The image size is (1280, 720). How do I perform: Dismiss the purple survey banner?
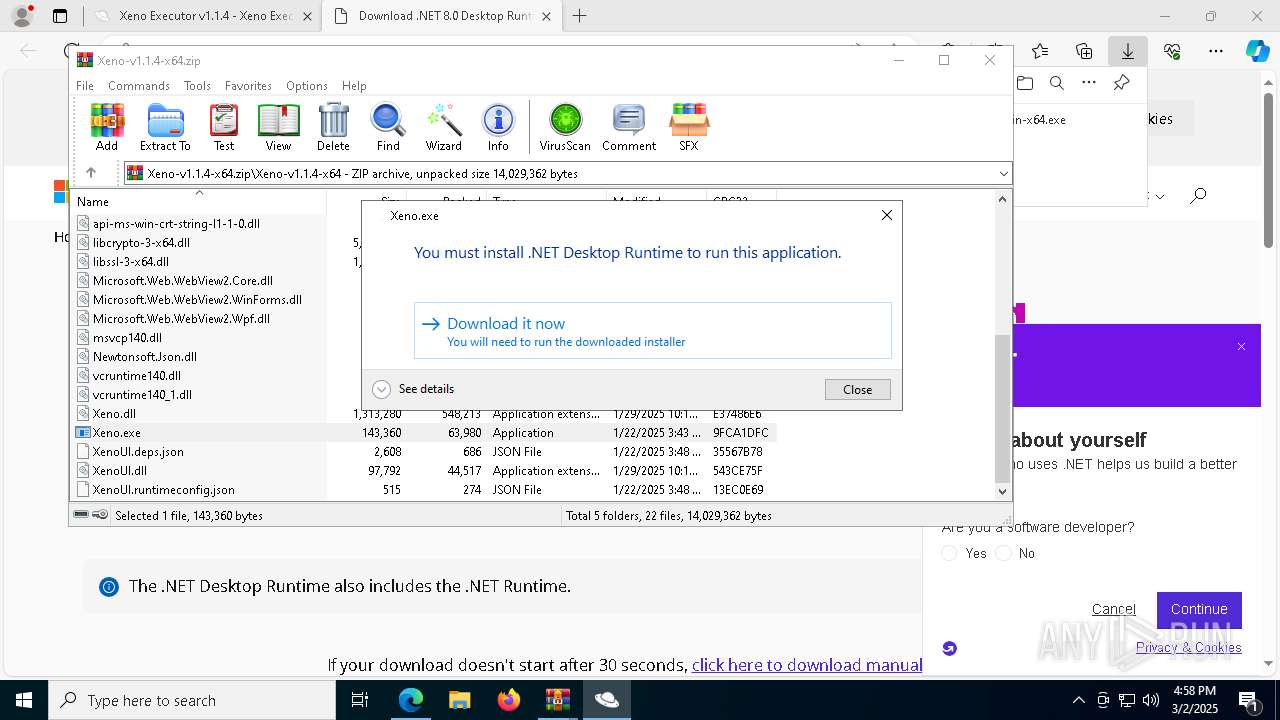tap(1241, 347)
